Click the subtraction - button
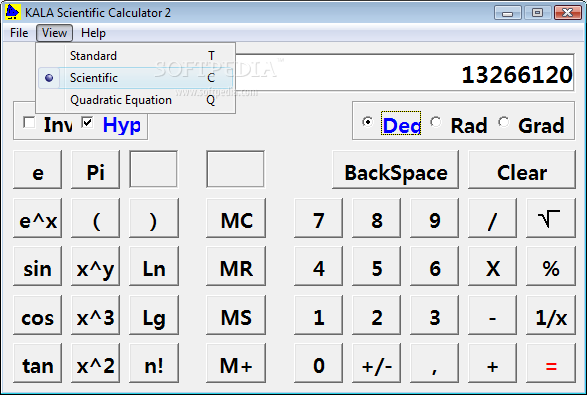The image size is (587, 395). pos(492,315)
